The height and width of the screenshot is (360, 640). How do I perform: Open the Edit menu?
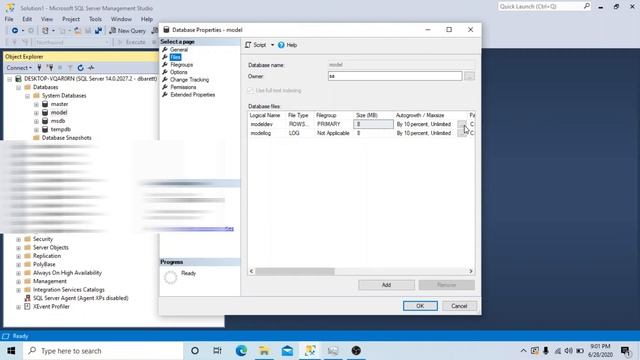(x=27, y=19)
